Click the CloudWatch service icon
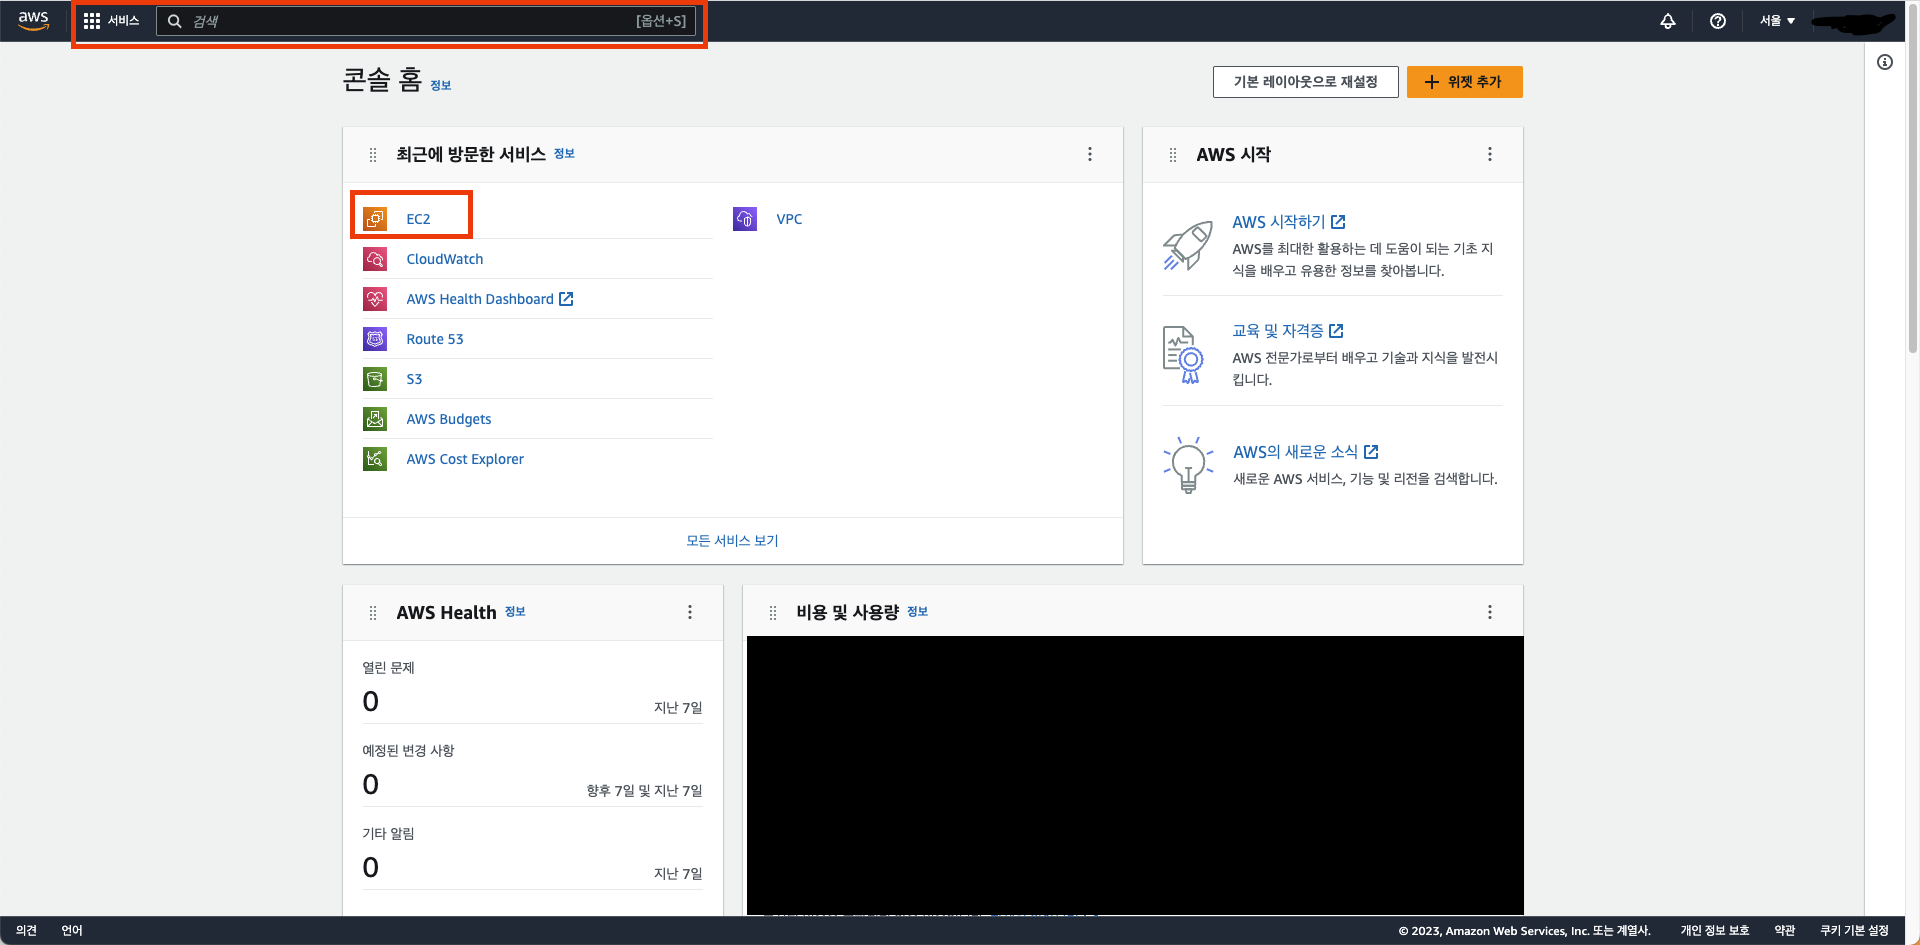Image resolution: width=1920 pixels, height=945 pixels. click(375, 258)
